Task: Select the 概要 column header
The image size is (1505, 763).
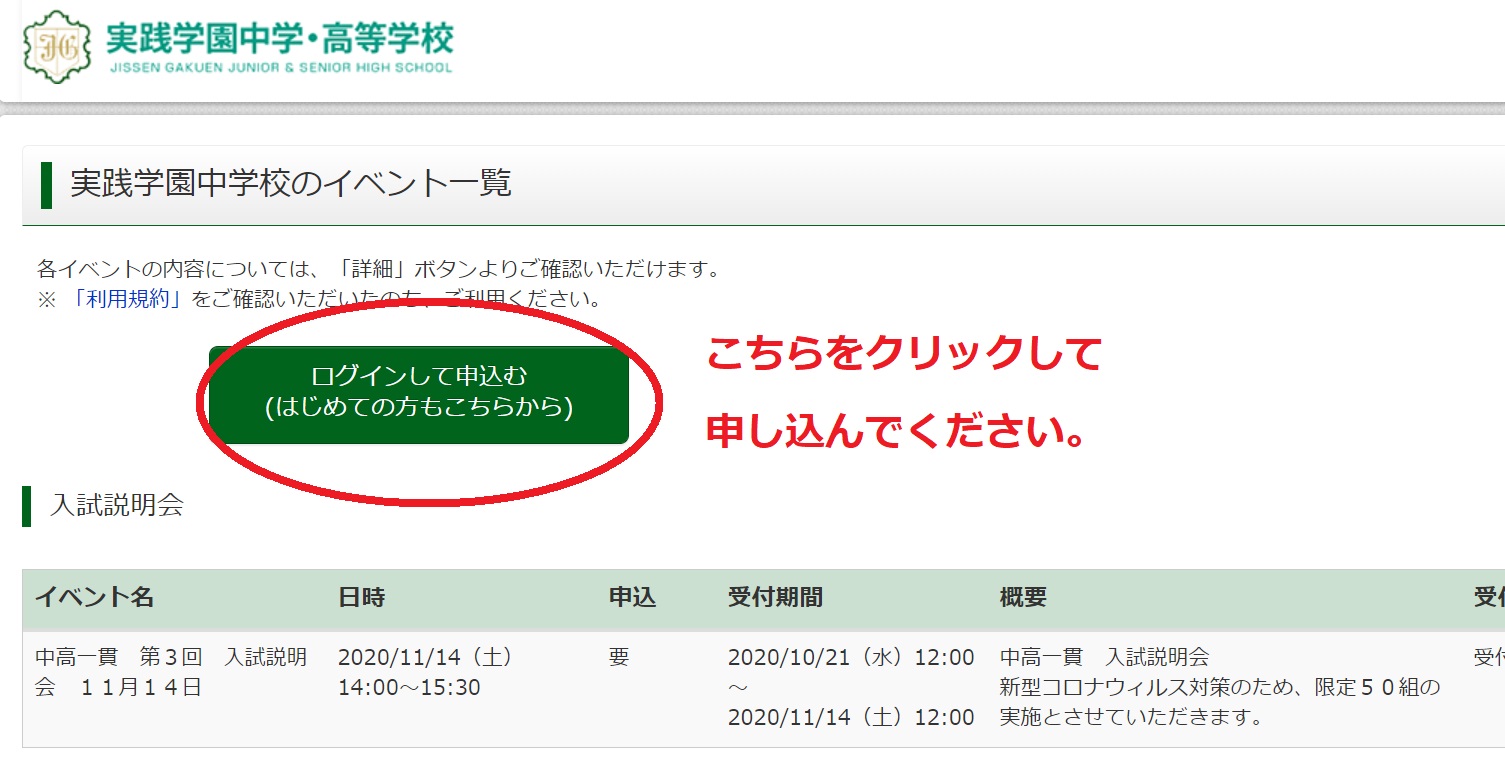Action: [x=1023, y=598]
